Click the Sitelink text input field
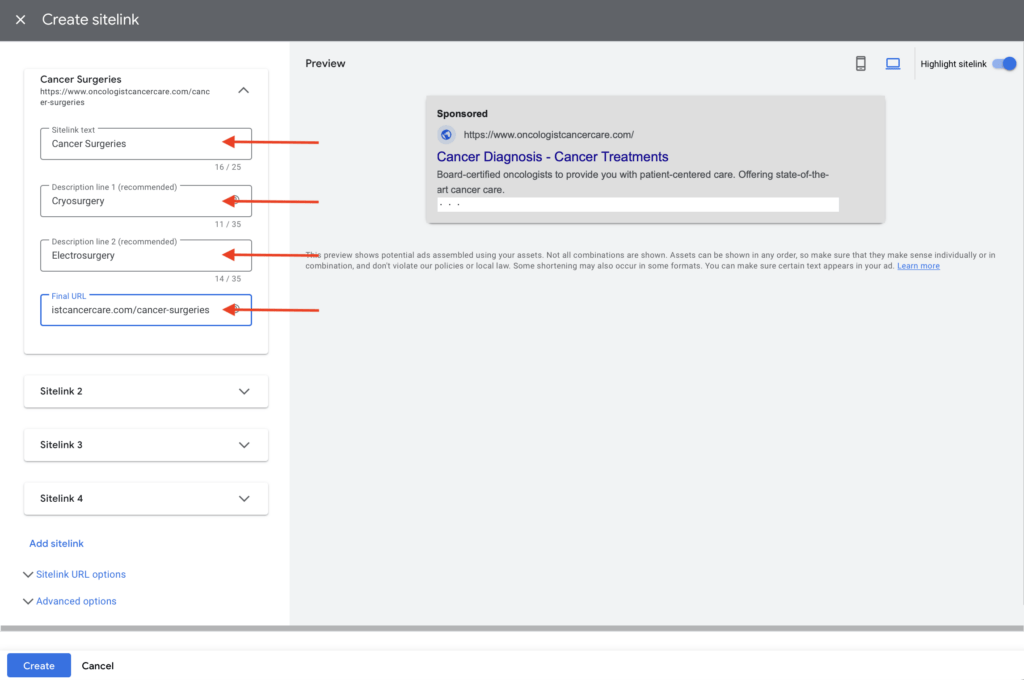The height and width of the screenshot is (680, 1024). pyautogui.click(x=130, y=144)
